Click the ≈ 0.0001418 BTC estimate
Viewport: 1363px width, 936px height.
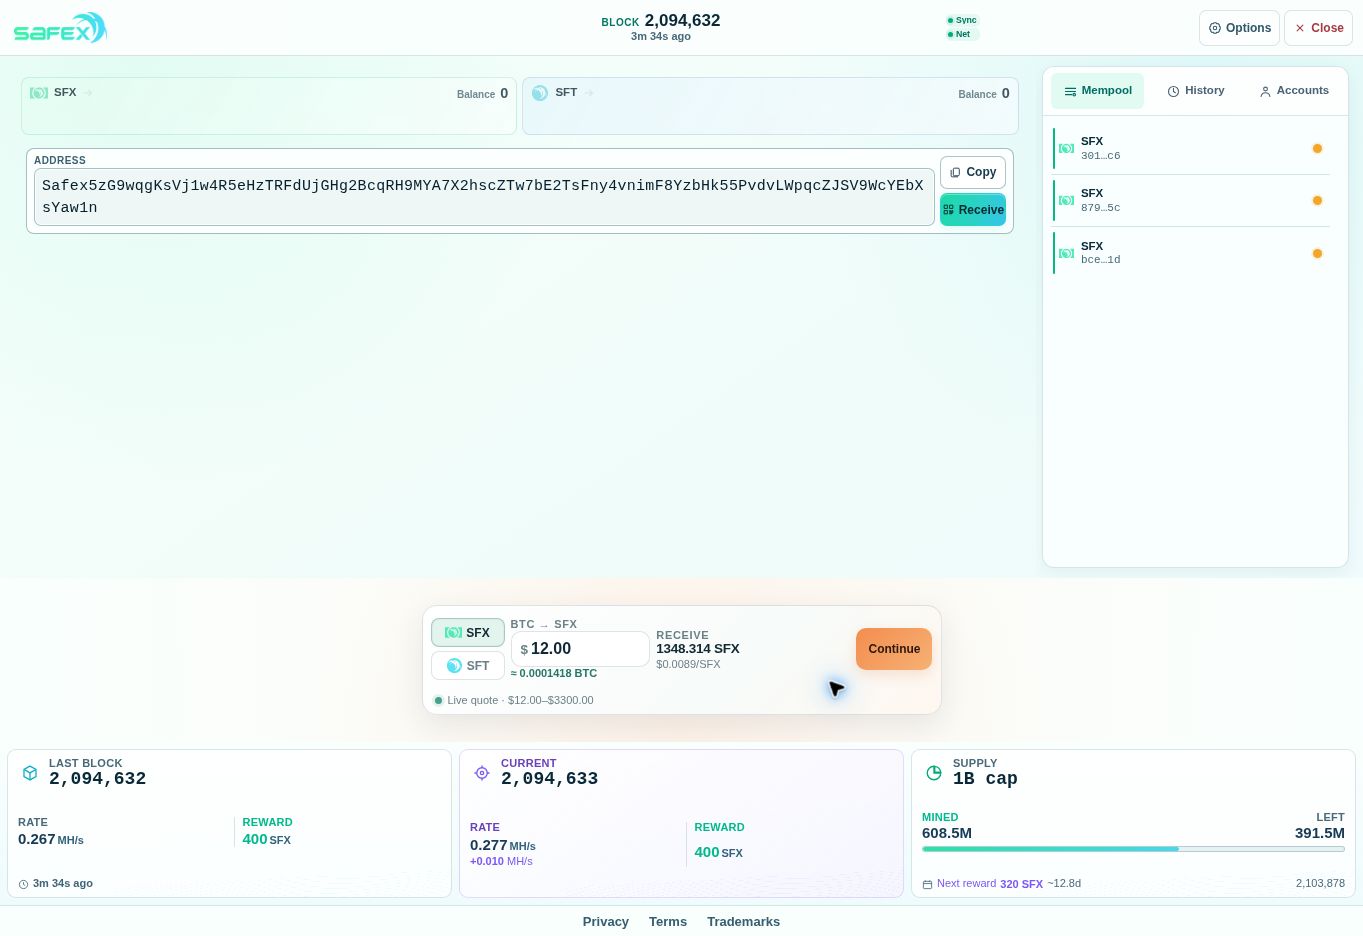(x=554, y=674)
